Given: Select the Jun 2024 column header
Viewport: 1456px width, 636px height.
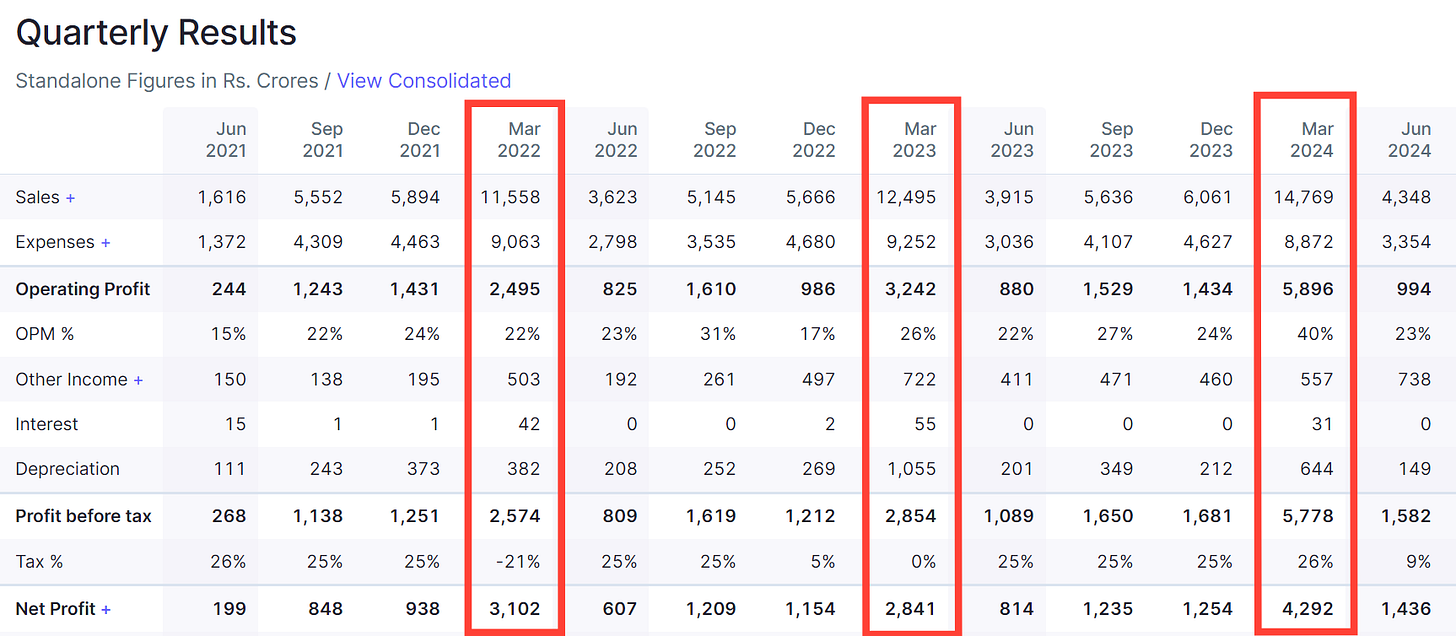Looking at the screenshot, I should point(1409,140).
